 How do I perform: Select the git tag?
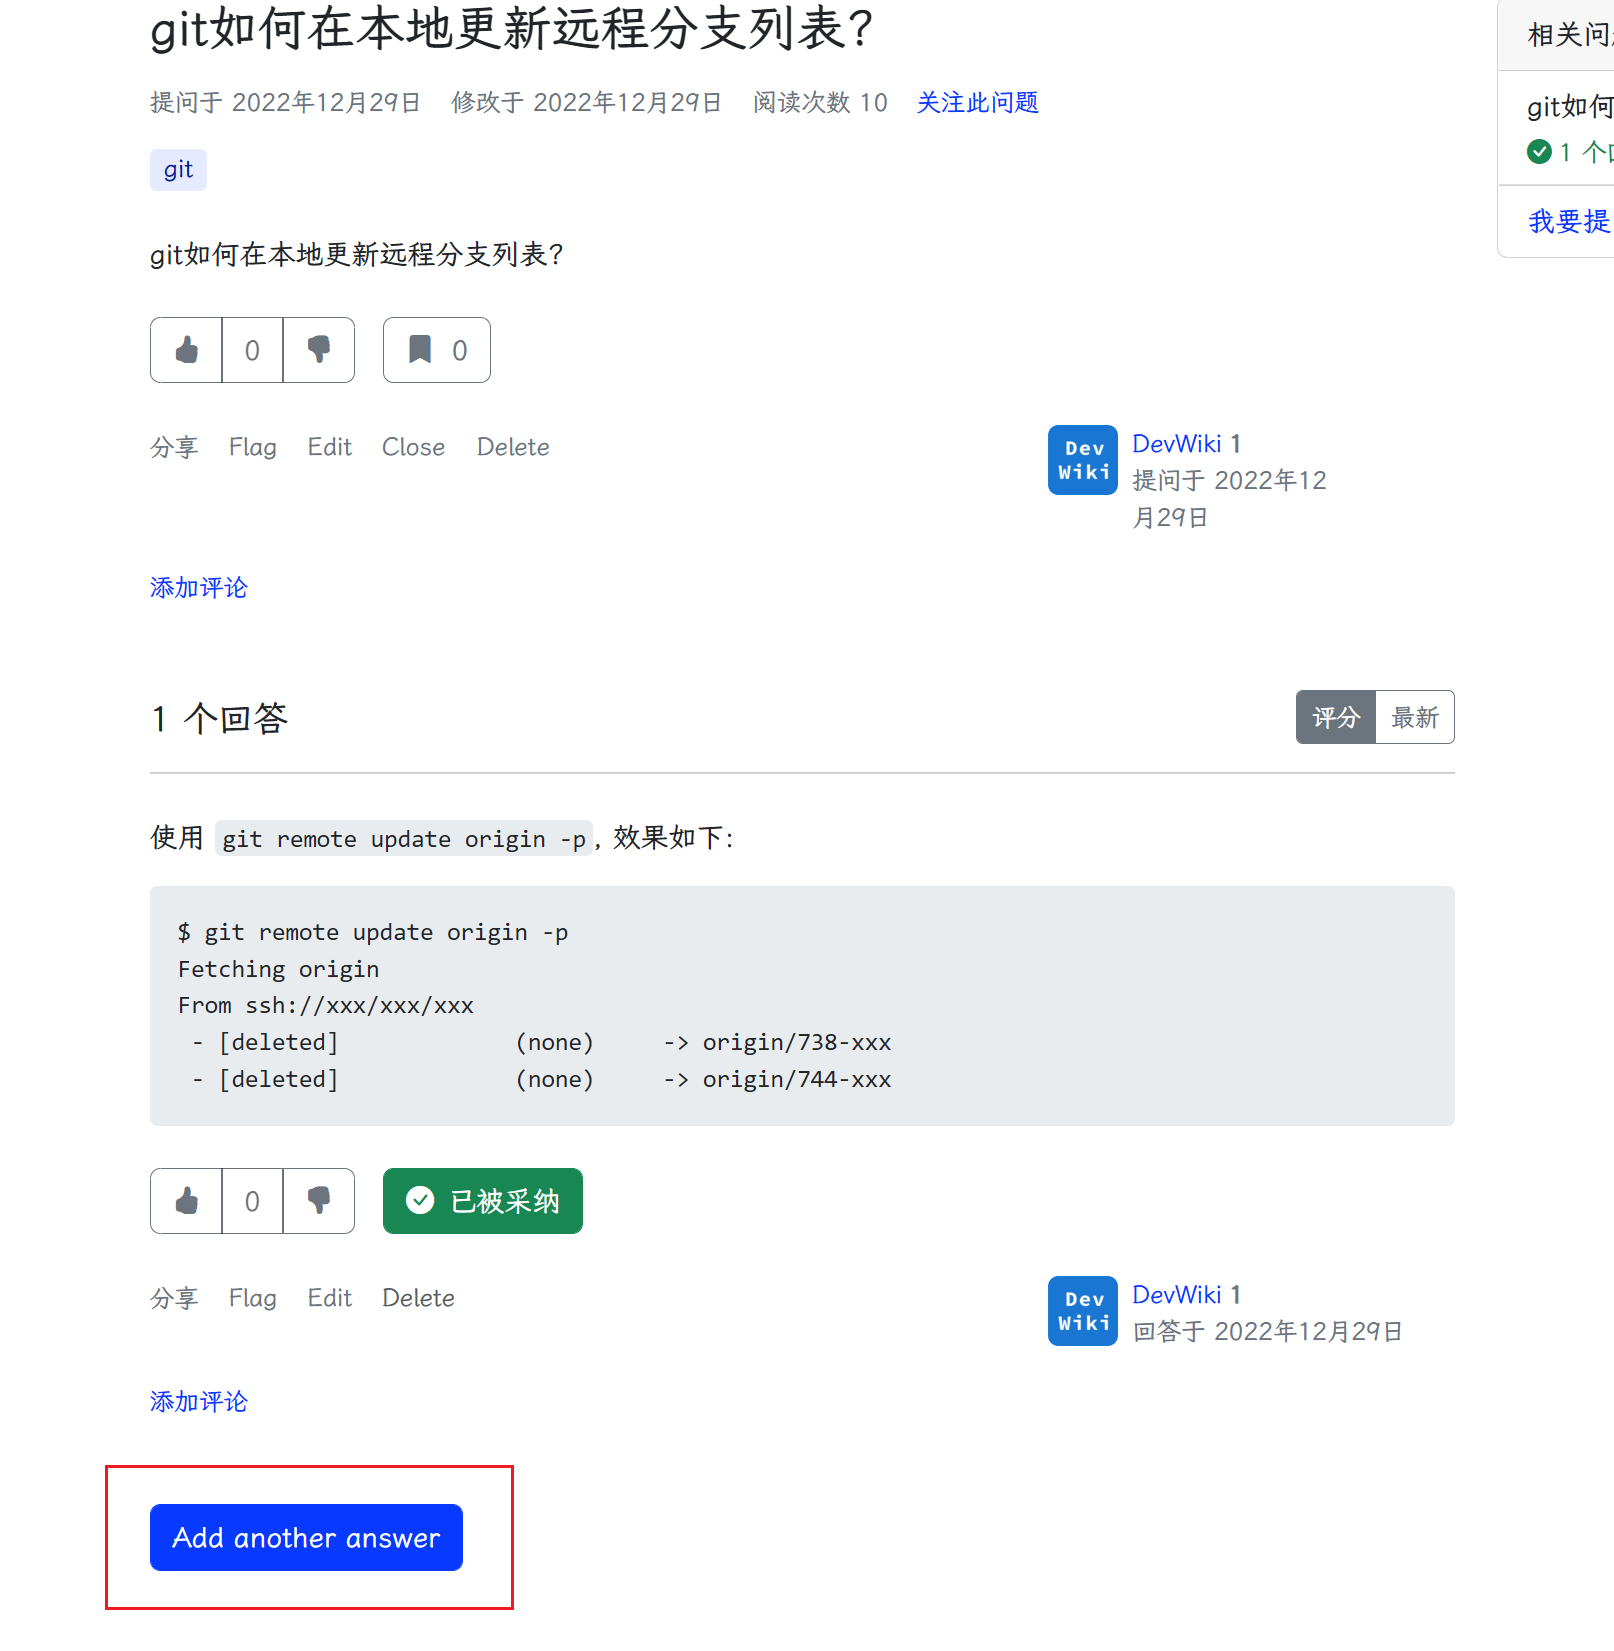[177, 170]
